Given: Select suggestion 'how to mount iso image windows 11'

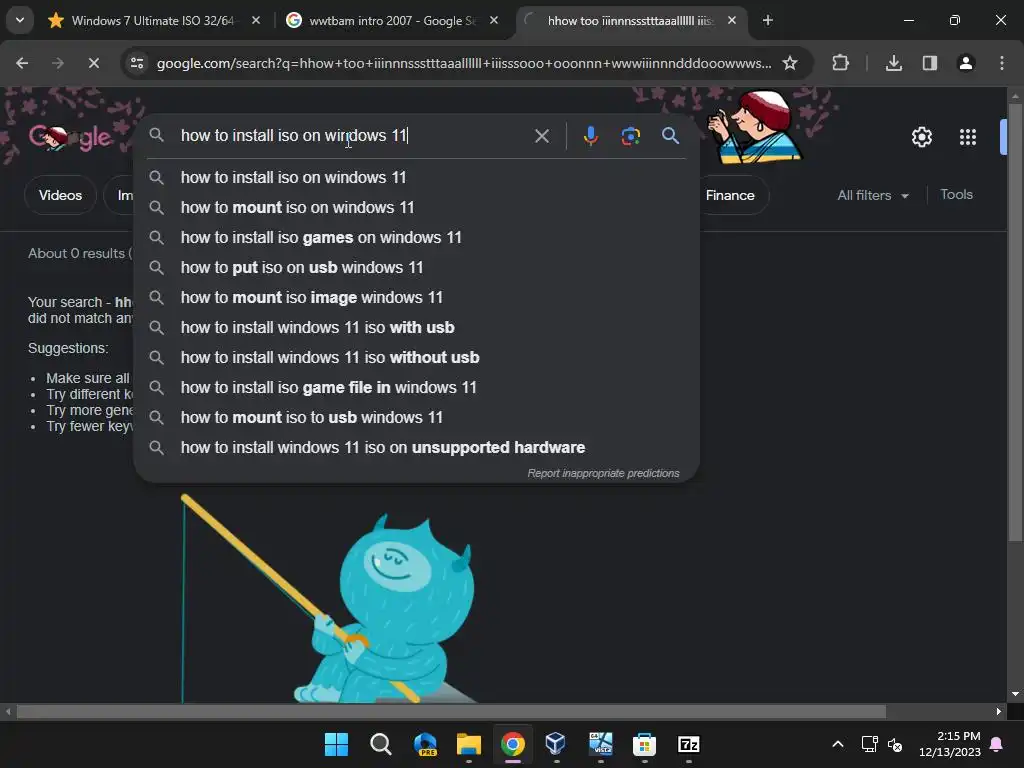Looking at the screenshot, I should (x=416, y=297).
